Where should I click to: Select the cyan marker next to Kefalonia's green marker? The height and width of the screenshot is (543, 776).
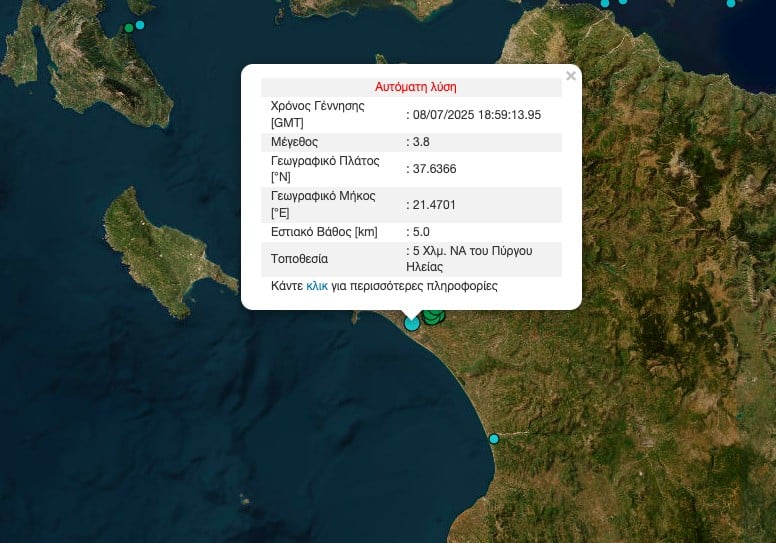140,25
